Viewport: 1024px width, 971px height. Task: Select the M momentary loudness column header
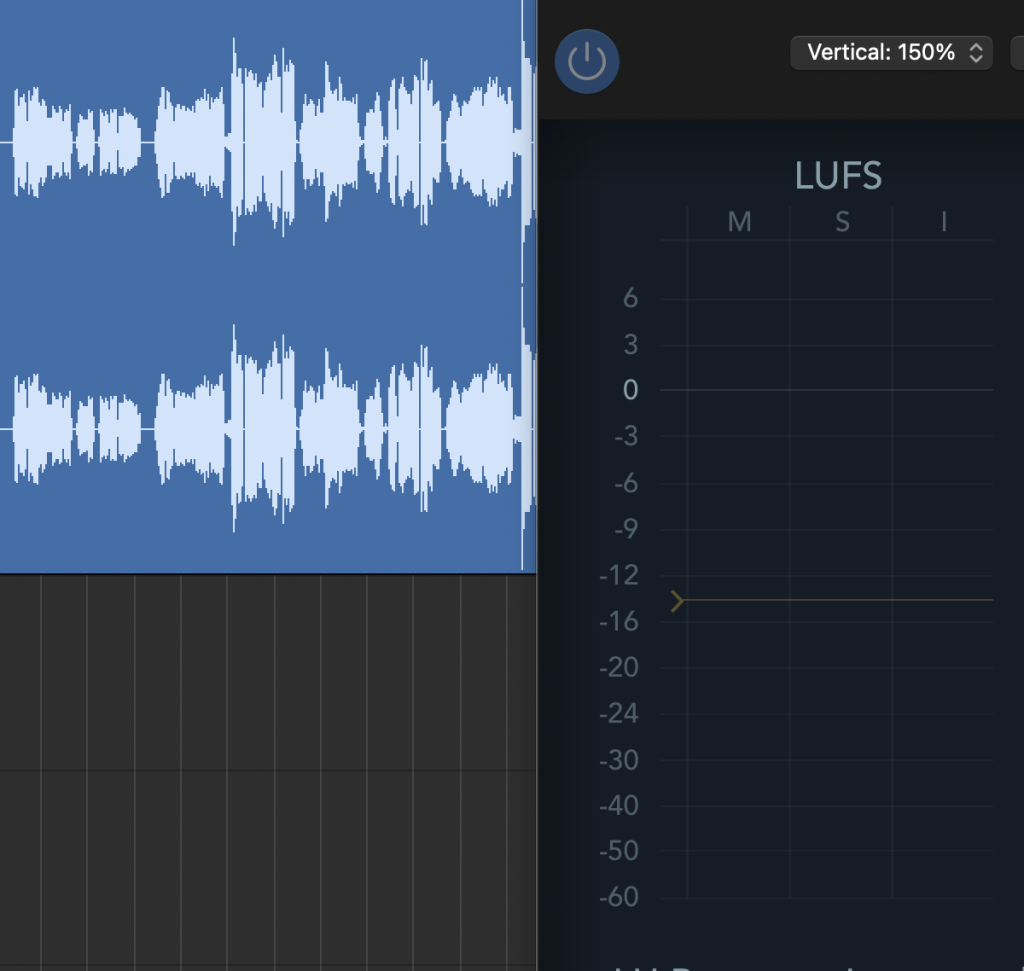[x=739, y=222]
